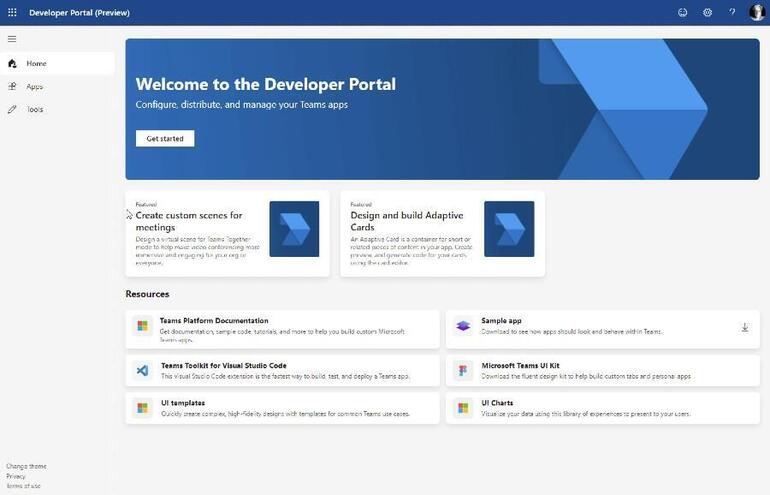The image size is (770, 495).
Task: Open the user profile avatar
Action: [757, 12]
